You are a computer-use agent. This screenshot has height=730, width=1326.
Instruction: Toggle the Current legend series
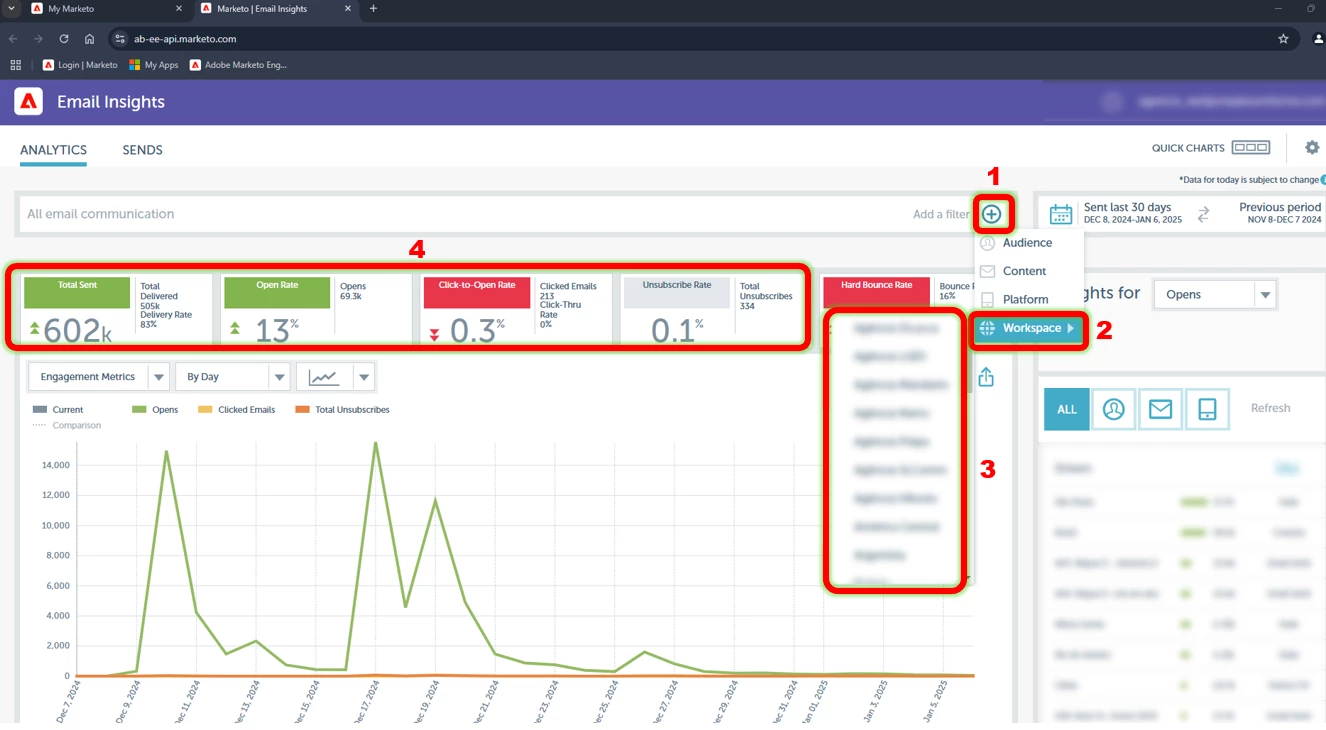click(58, 410)
